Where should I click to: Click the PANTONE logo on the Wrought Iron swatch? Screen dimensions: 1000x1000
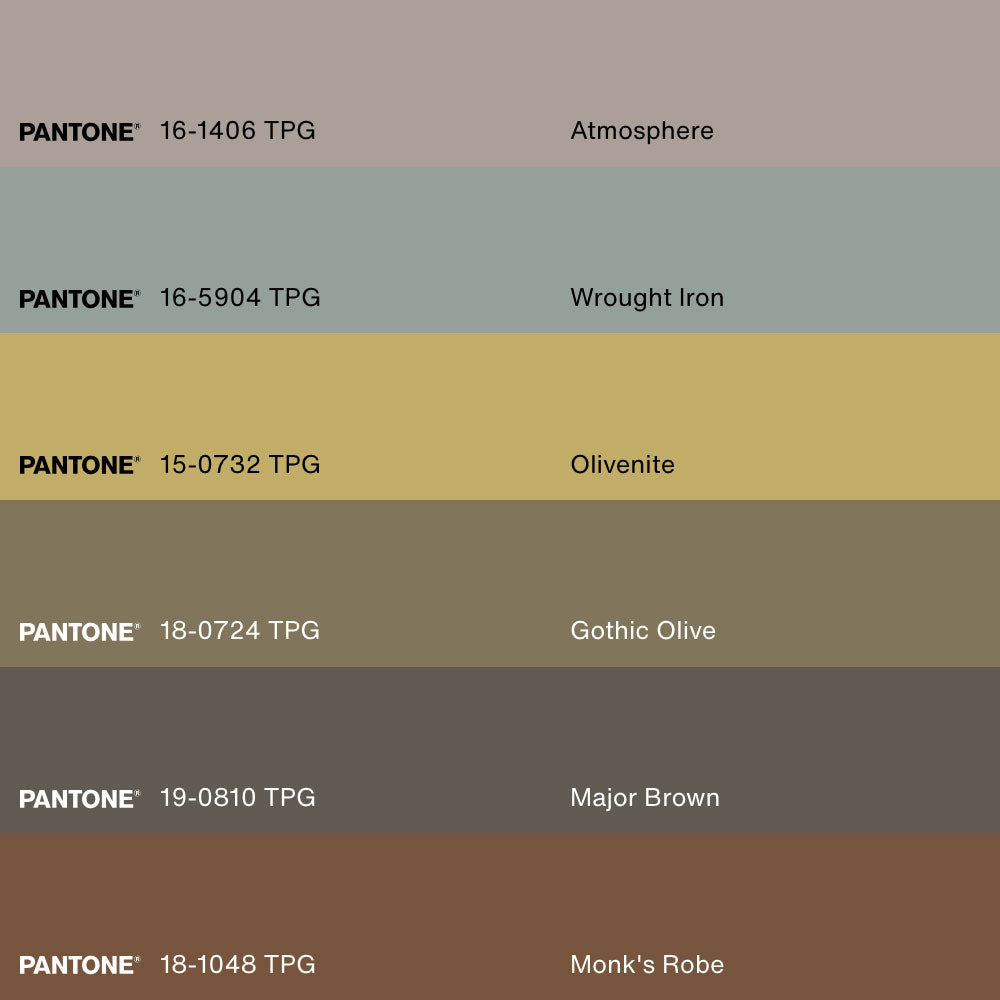point(79,299)
